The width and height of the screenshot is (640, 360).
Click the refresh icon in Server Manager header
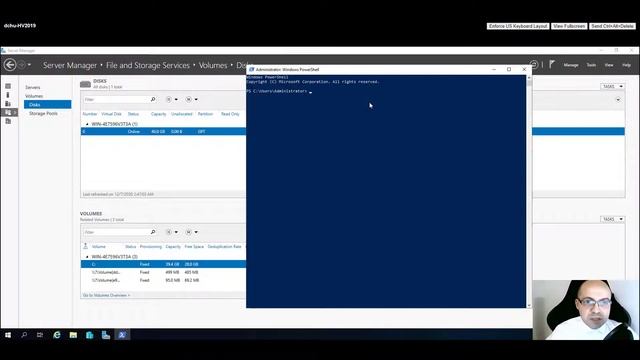tap(534, 64)
